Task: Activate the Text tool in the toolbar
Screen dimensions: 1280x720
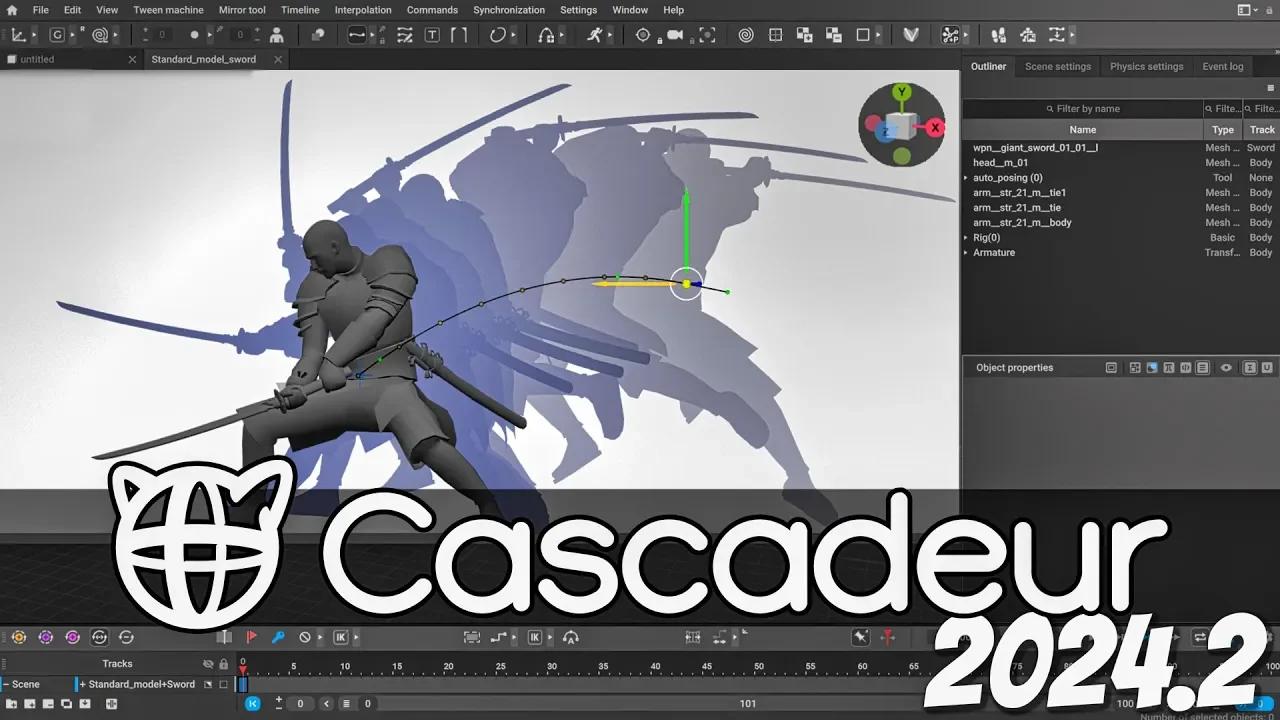Action: (432, 35)
